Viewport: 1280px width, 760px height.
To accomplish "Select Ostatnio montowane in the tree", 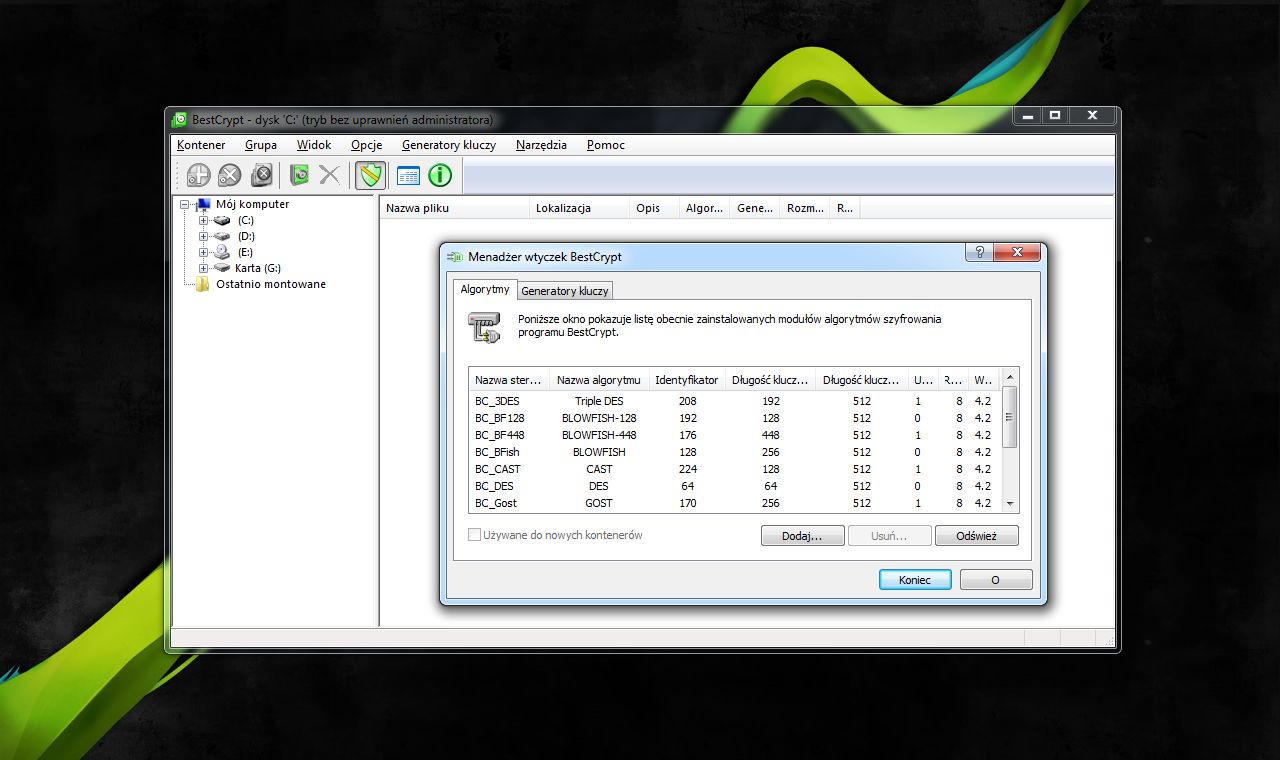I will (x=271, y=284).
